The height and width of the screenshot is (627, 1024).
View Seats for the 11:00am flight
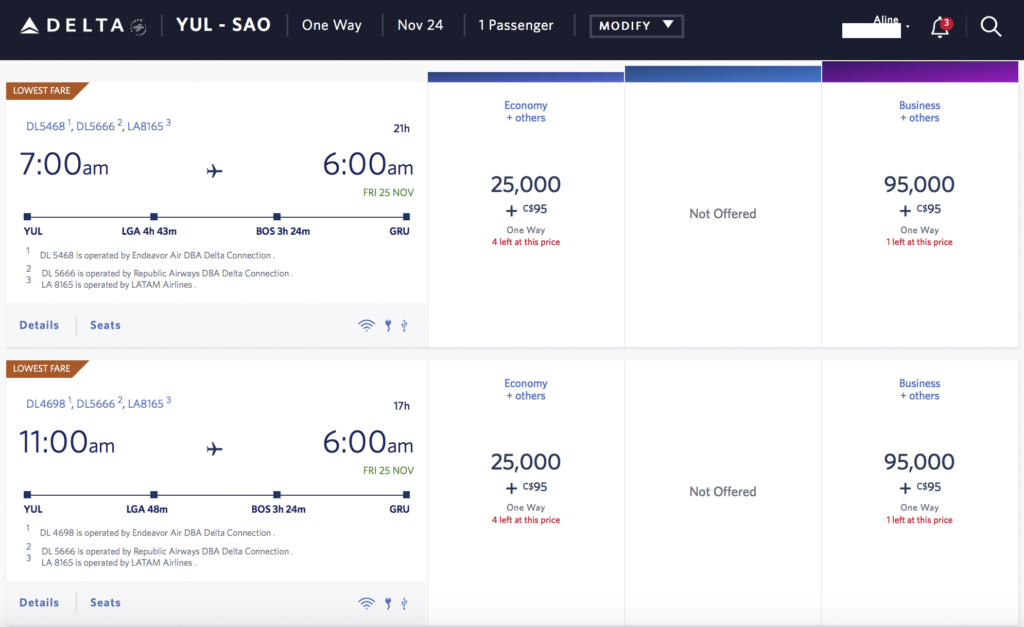pyautogui.click(x=105, y=603)
